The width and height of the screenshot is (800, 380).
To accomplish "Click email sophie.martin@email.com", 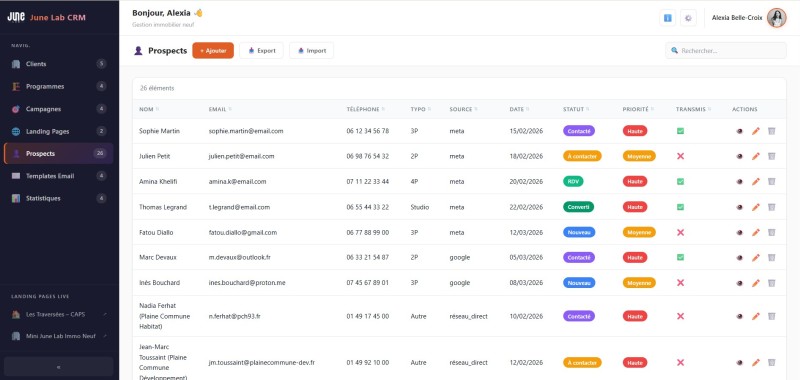I will tap(246, 131).
